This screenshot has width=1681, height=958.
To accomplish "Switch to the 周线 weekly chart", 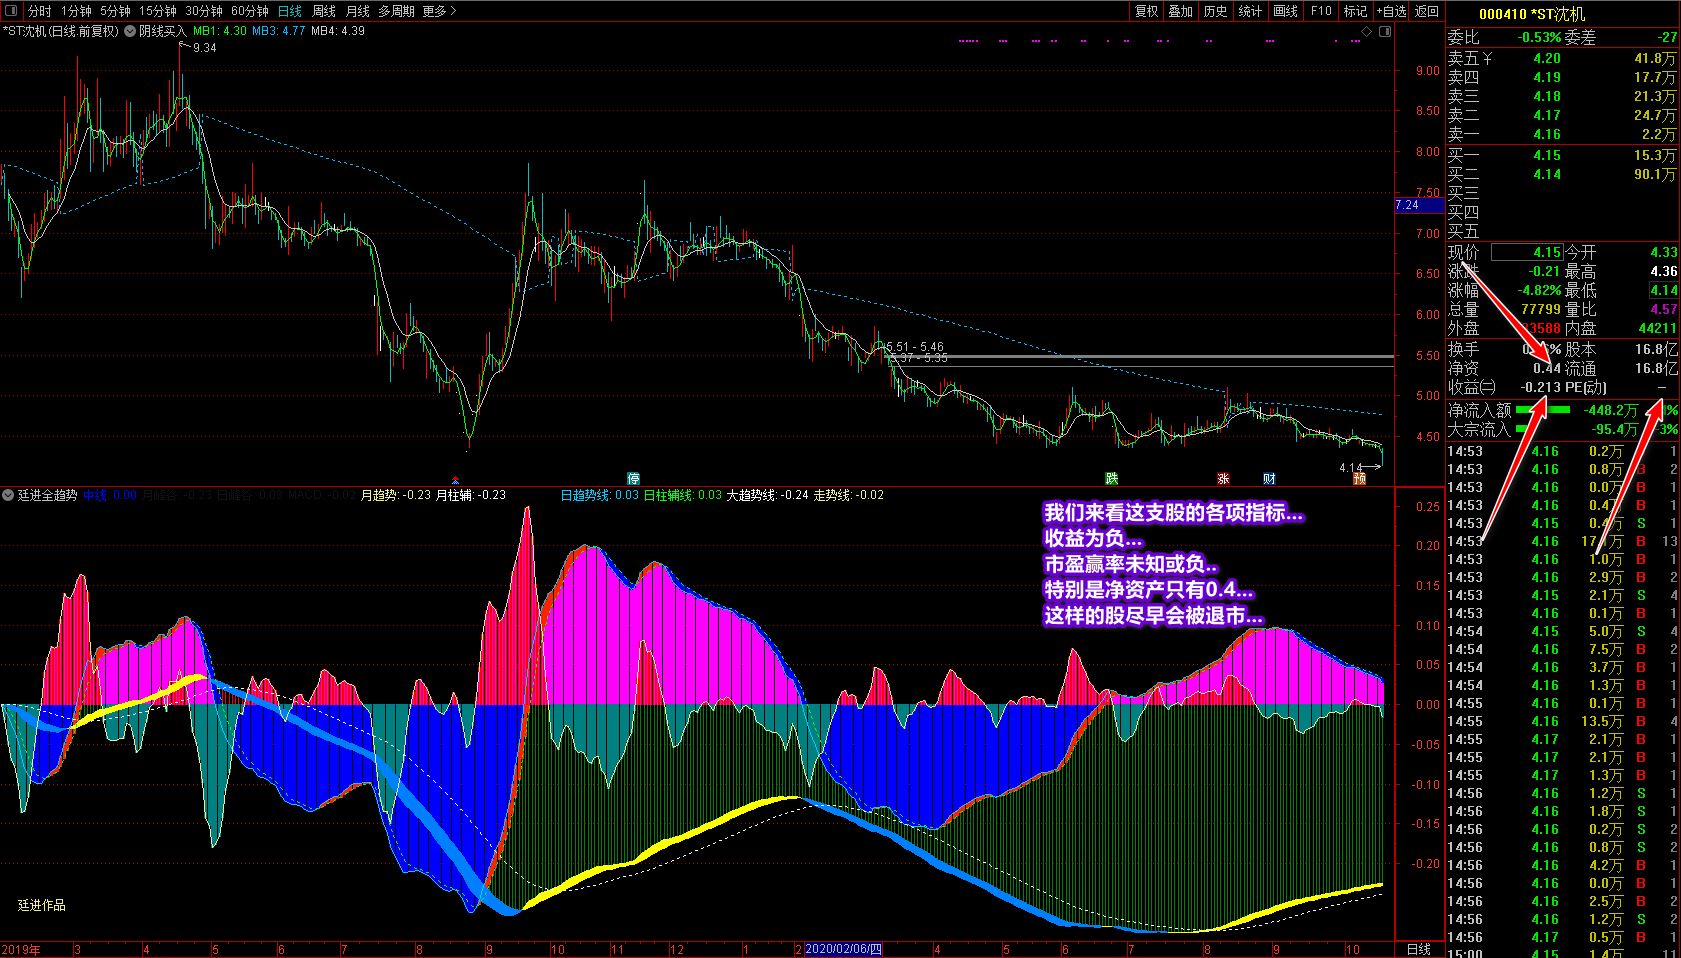I will (x=324, y=11).
